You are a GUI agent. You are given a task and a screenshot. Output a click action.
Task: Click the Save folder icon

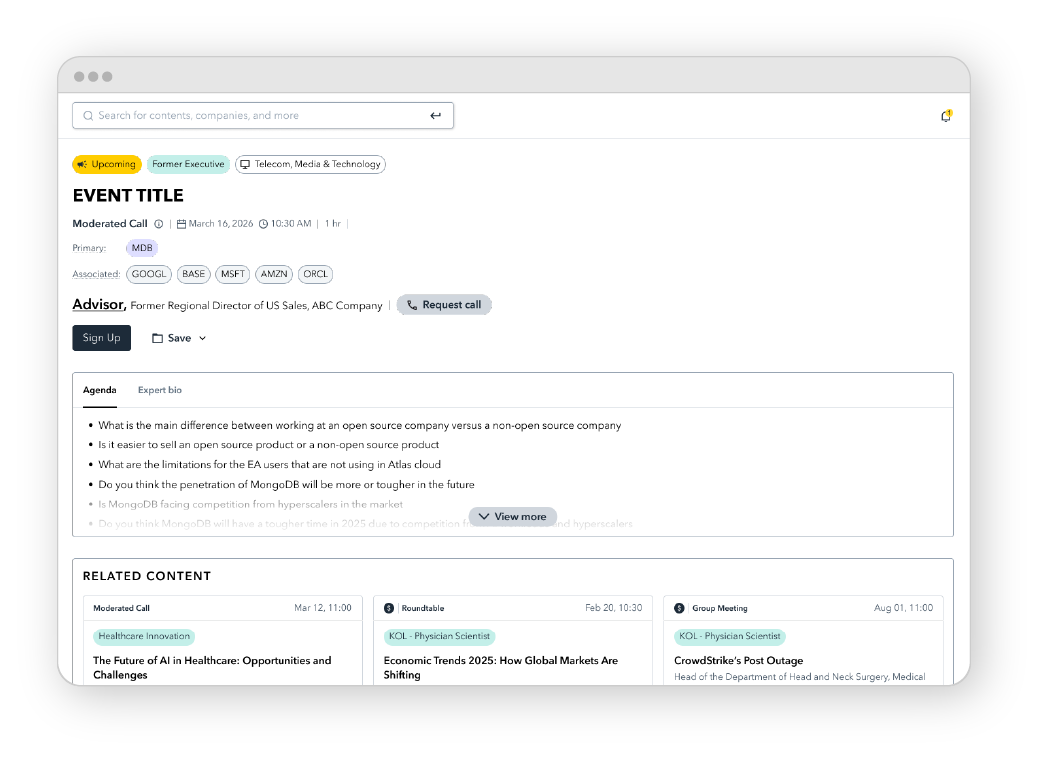(157, 338)
